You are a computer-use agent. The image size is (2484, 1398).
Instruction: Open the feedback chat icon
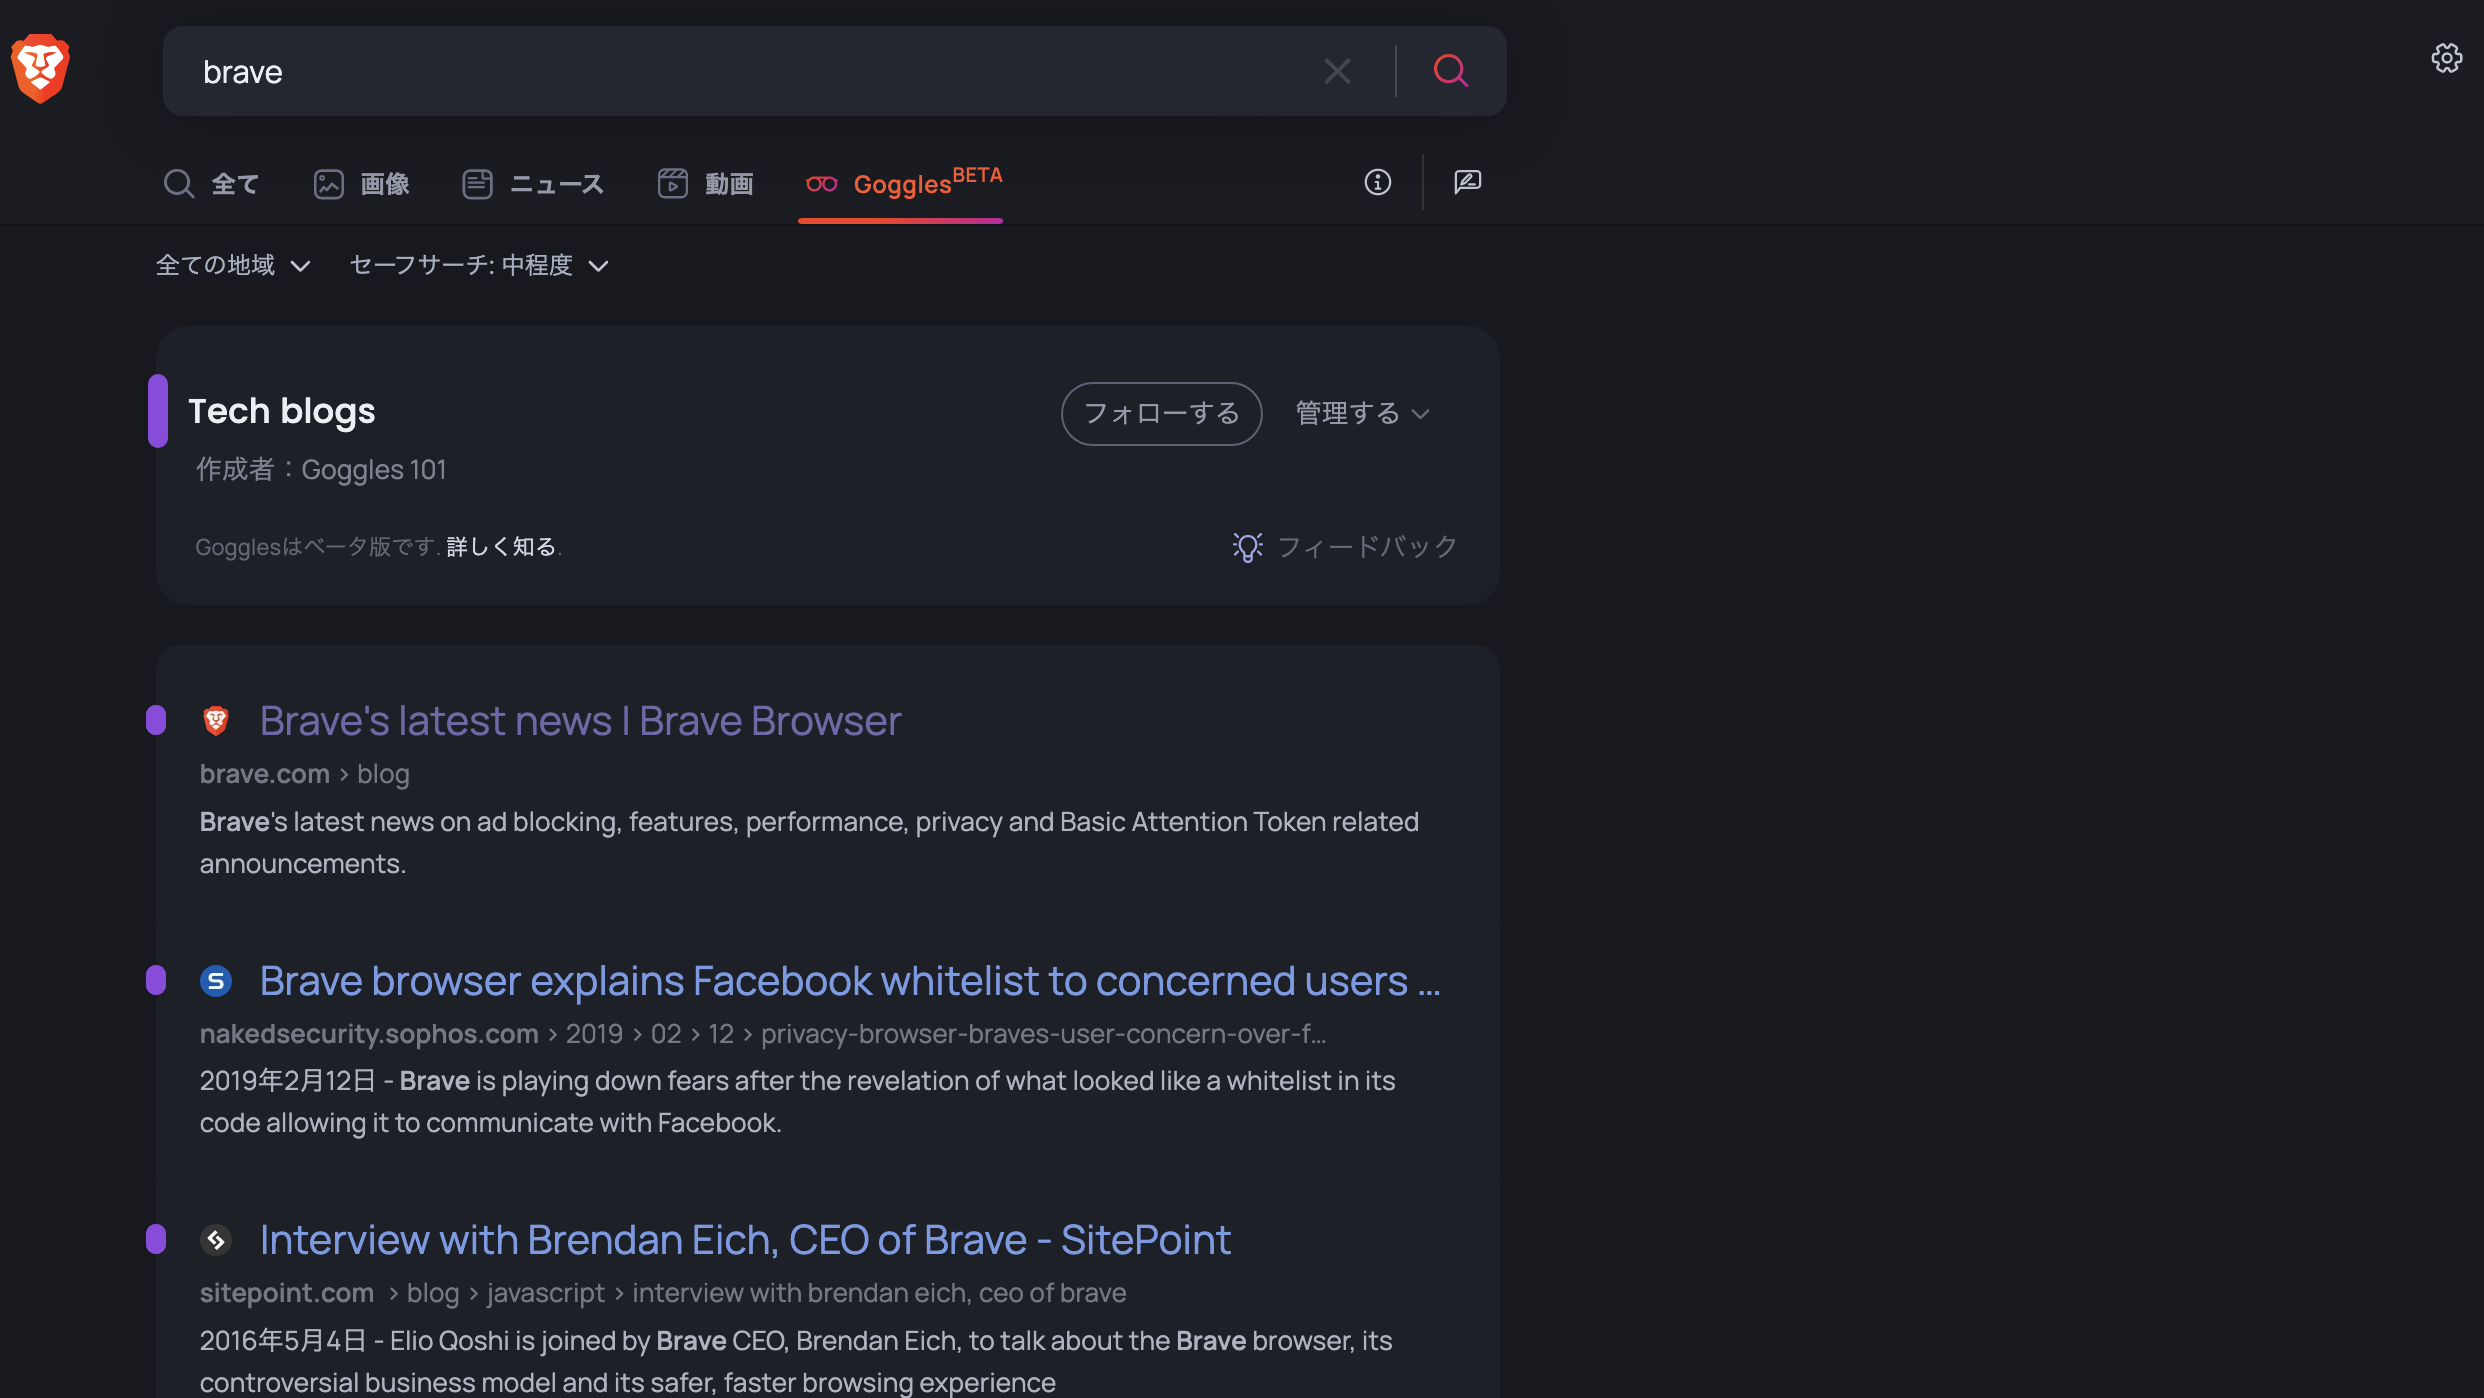pos(1467,182)
